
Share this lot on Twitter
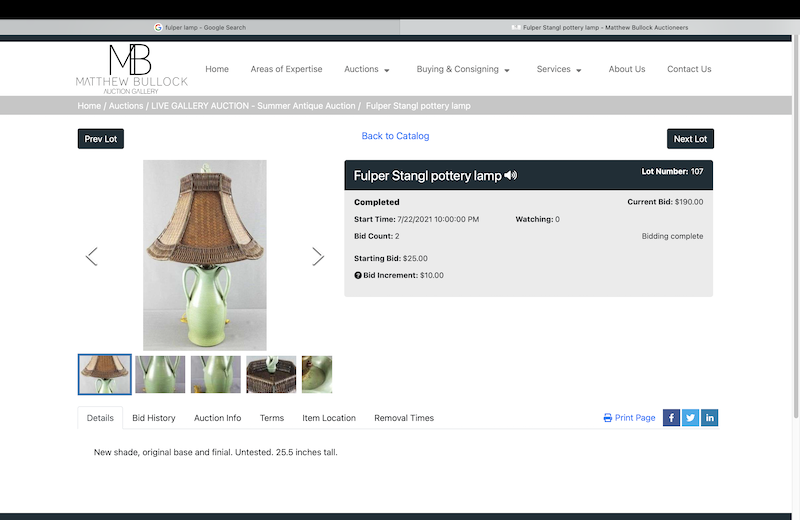690,418
